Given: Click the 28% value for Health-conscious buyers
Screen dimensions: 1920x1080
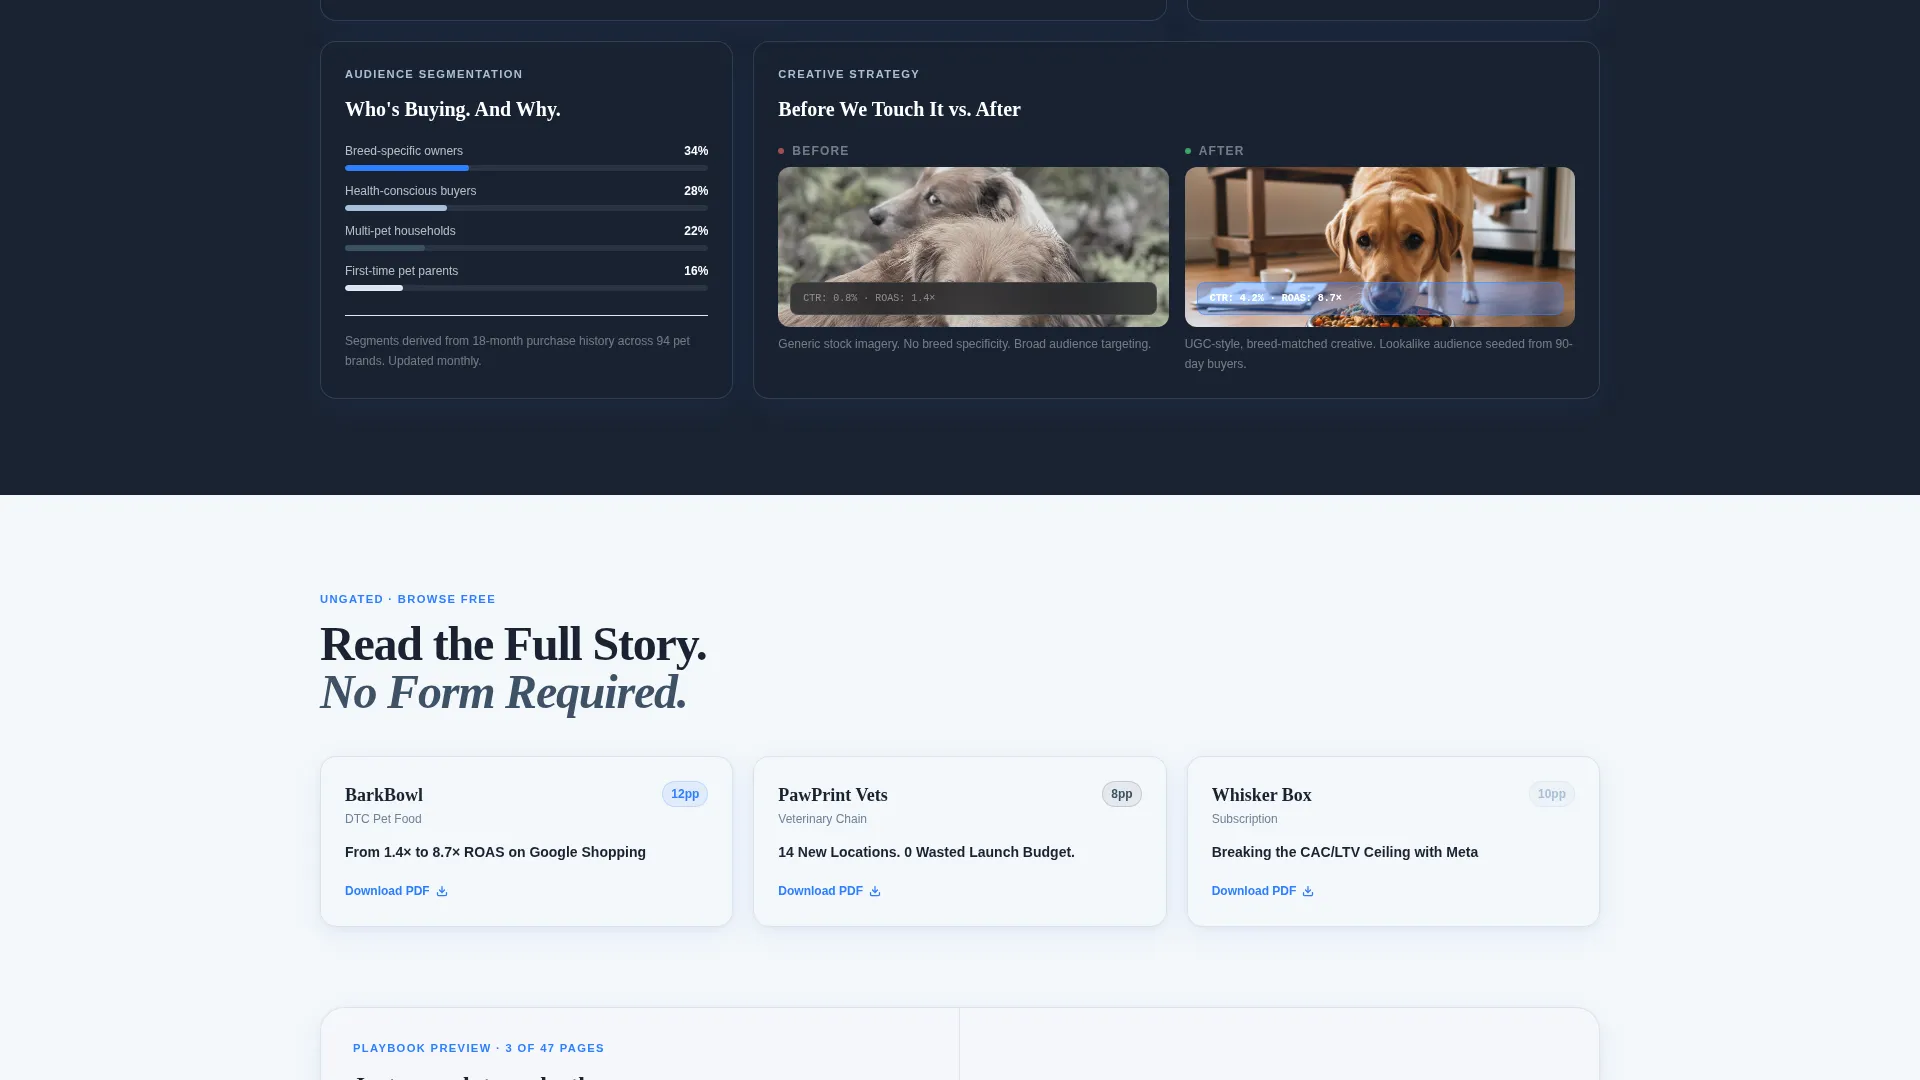Looking at the screenshot, I should pos(696,191).
